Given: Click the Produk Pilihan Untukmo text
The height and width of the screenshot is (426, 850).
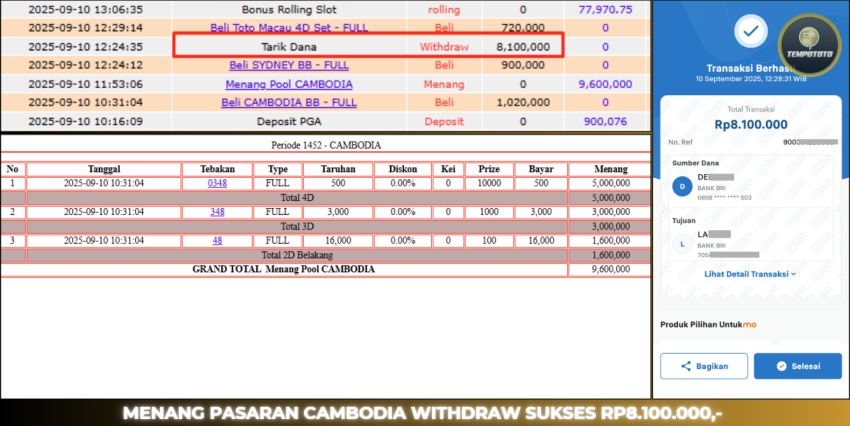Looking at the screenshot, I should [x=708, y=325].
